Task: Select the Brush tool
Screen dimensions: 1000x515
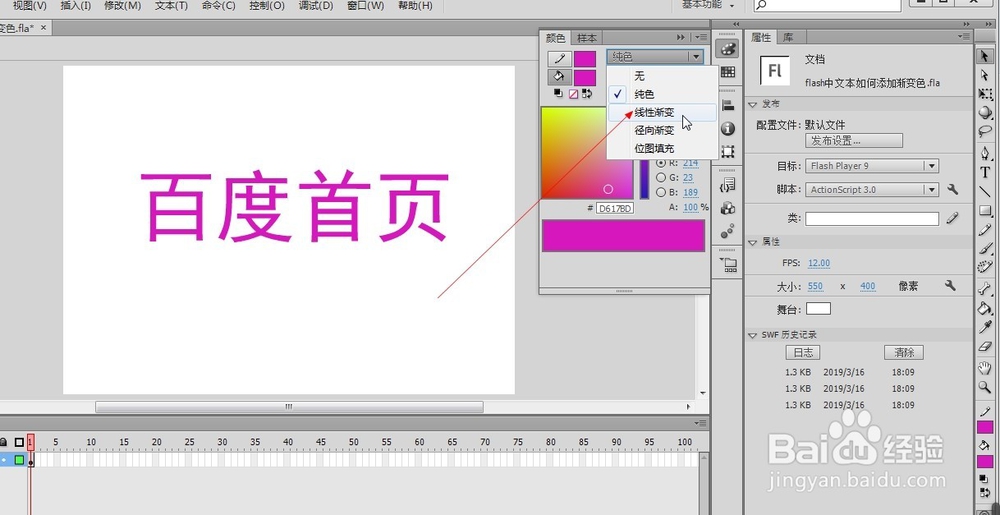Action: pos(985,249)
